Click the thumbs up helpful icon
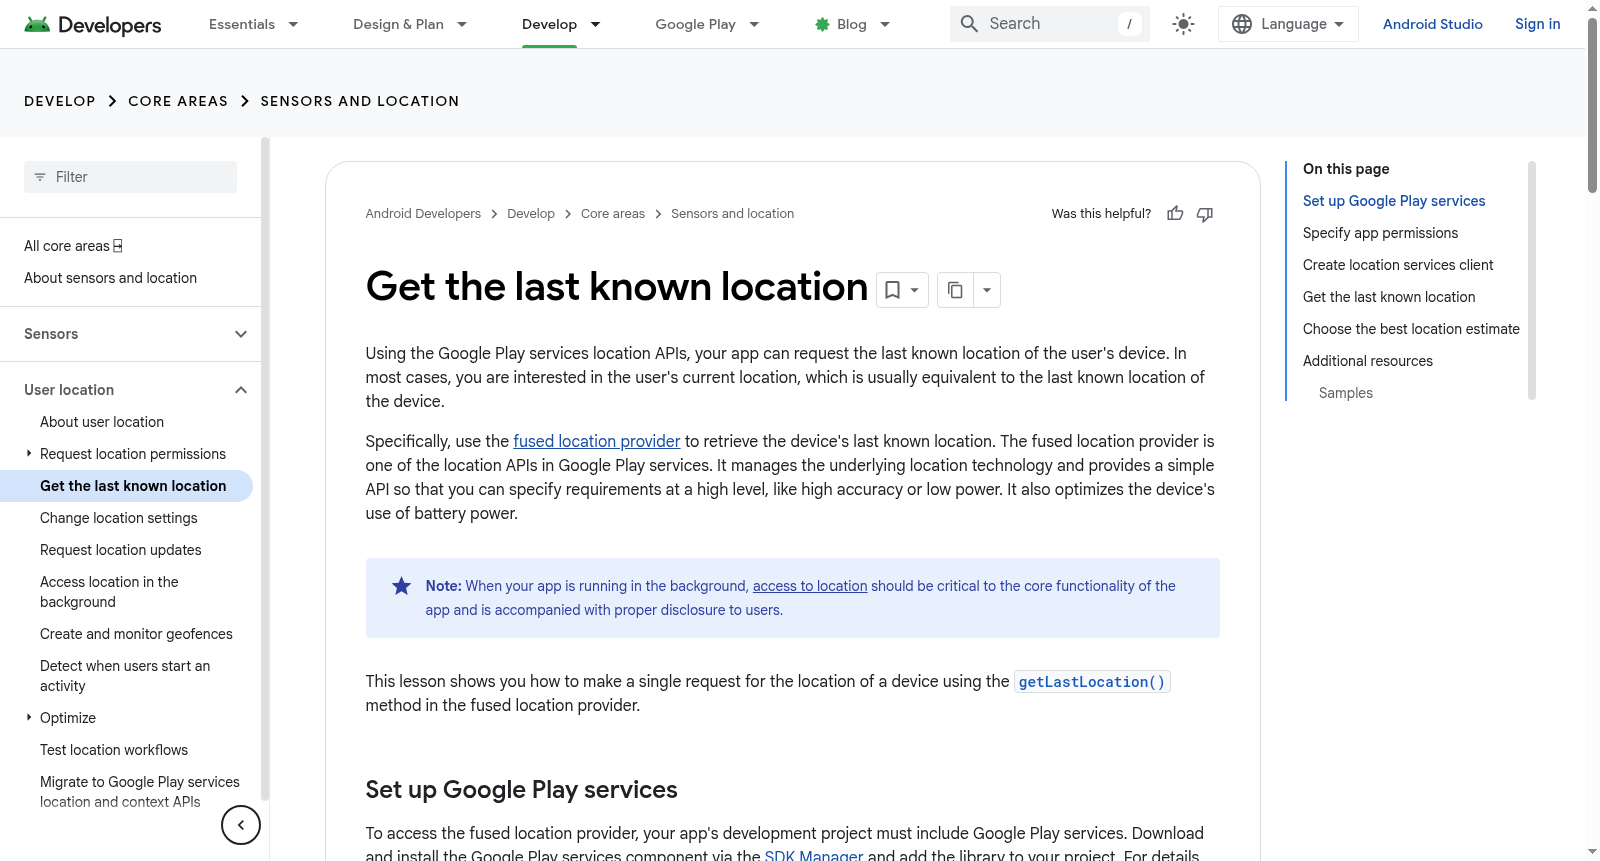 (1175, 214)
